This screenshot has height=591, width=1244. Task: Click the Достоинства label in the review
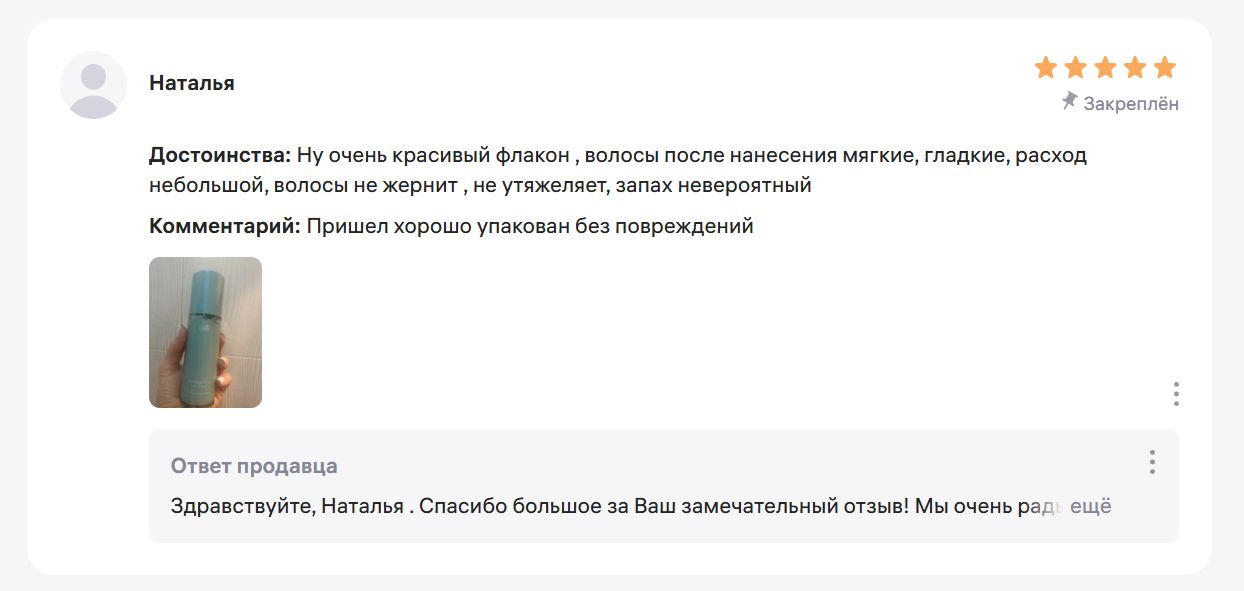pyautogui.click(x=220, y=156)
